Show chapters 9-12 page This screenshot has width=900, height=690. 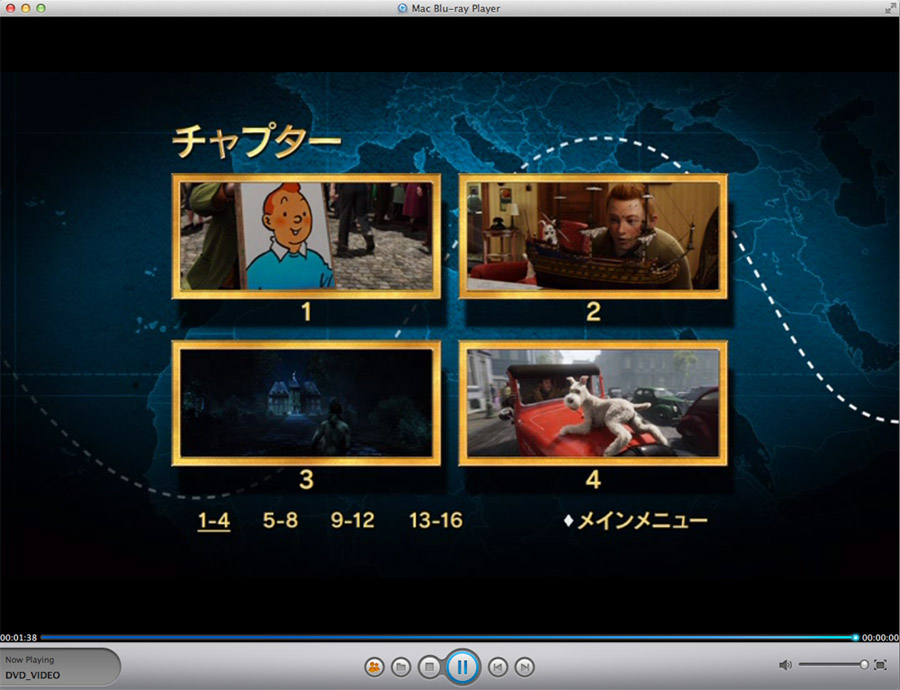pos(352,520)
